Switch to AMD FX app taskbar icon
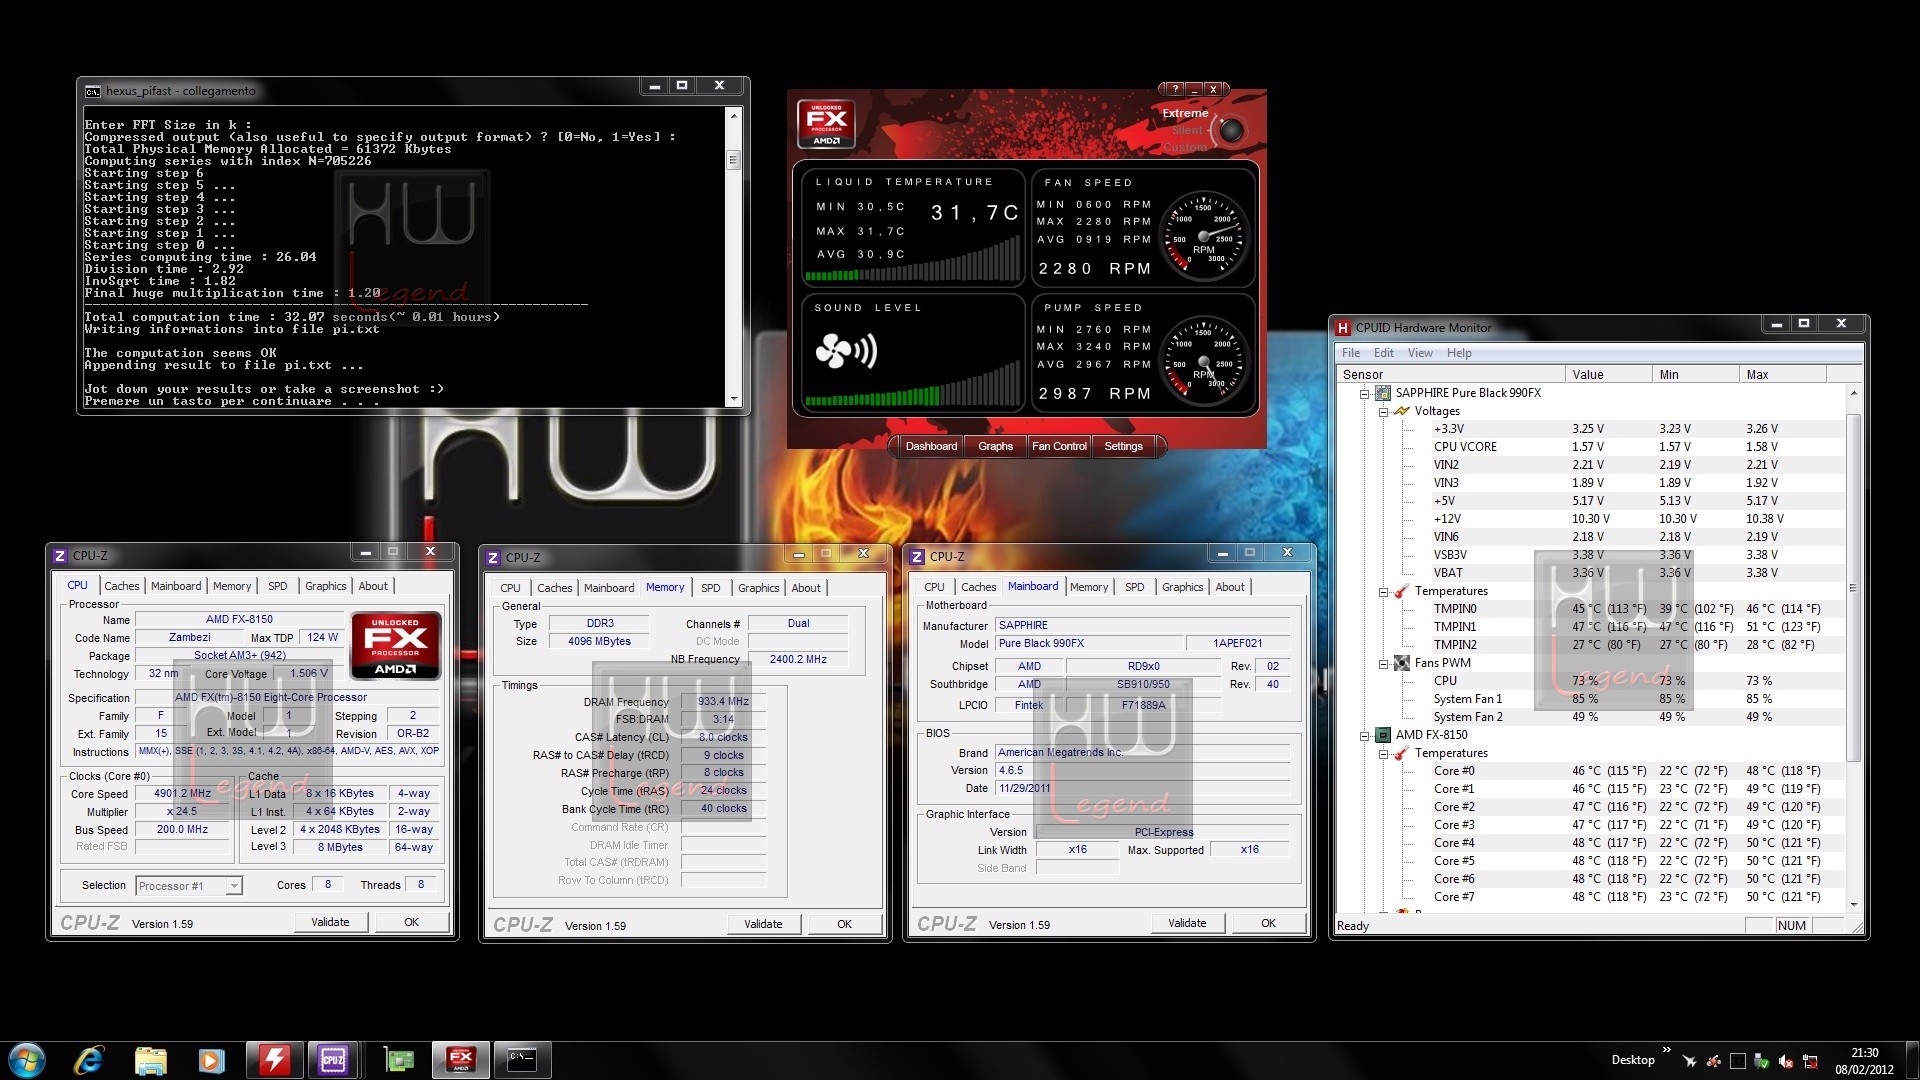The height and width of the screenshot is (1080, 1920). coord(461,1060)
